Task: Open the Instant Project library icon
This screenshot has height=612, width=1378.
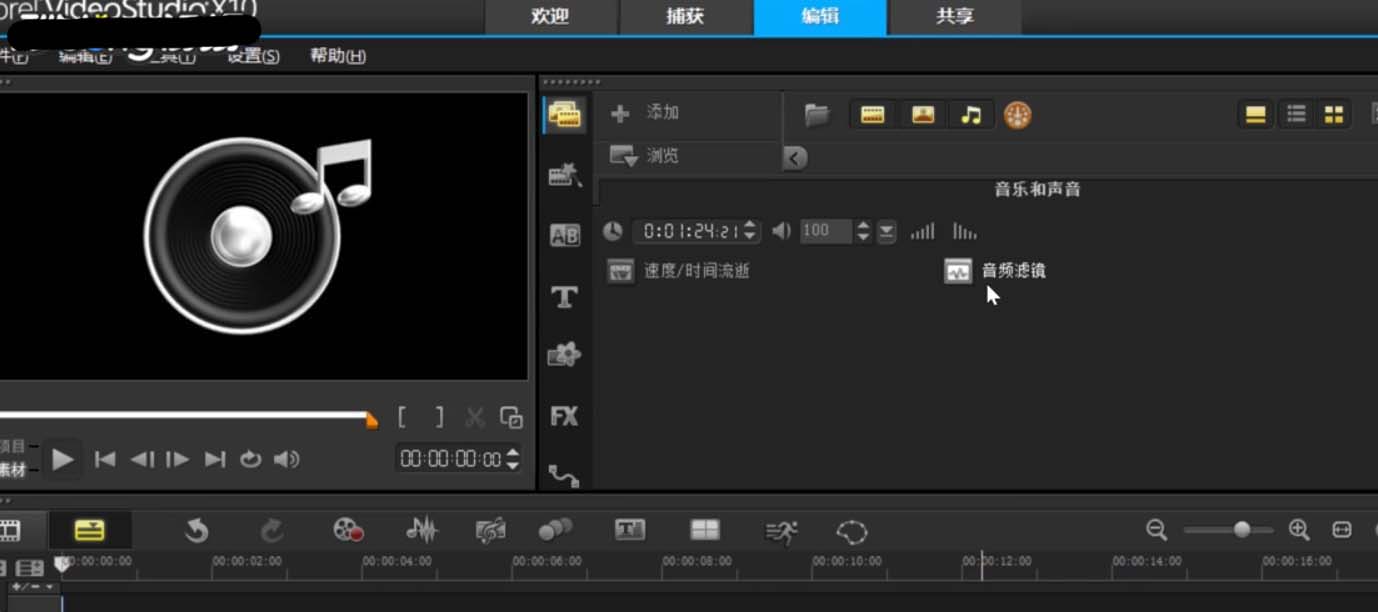Action: pos(564,175)
